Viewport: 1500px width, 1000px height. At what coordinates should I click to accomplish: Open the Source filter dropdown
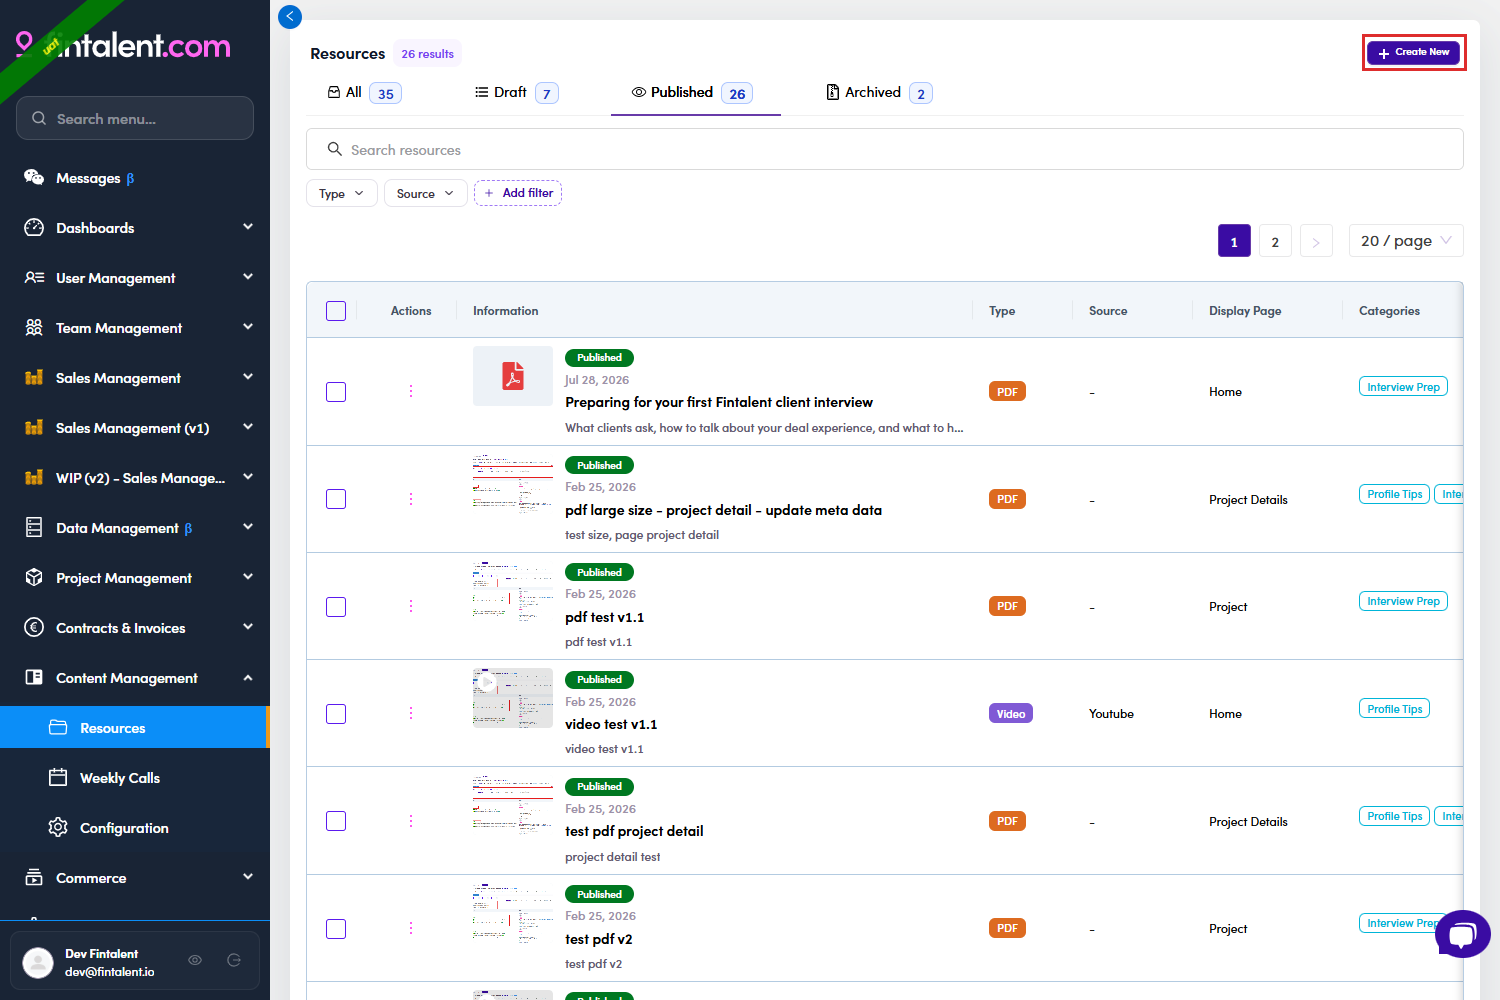point(426,193)
